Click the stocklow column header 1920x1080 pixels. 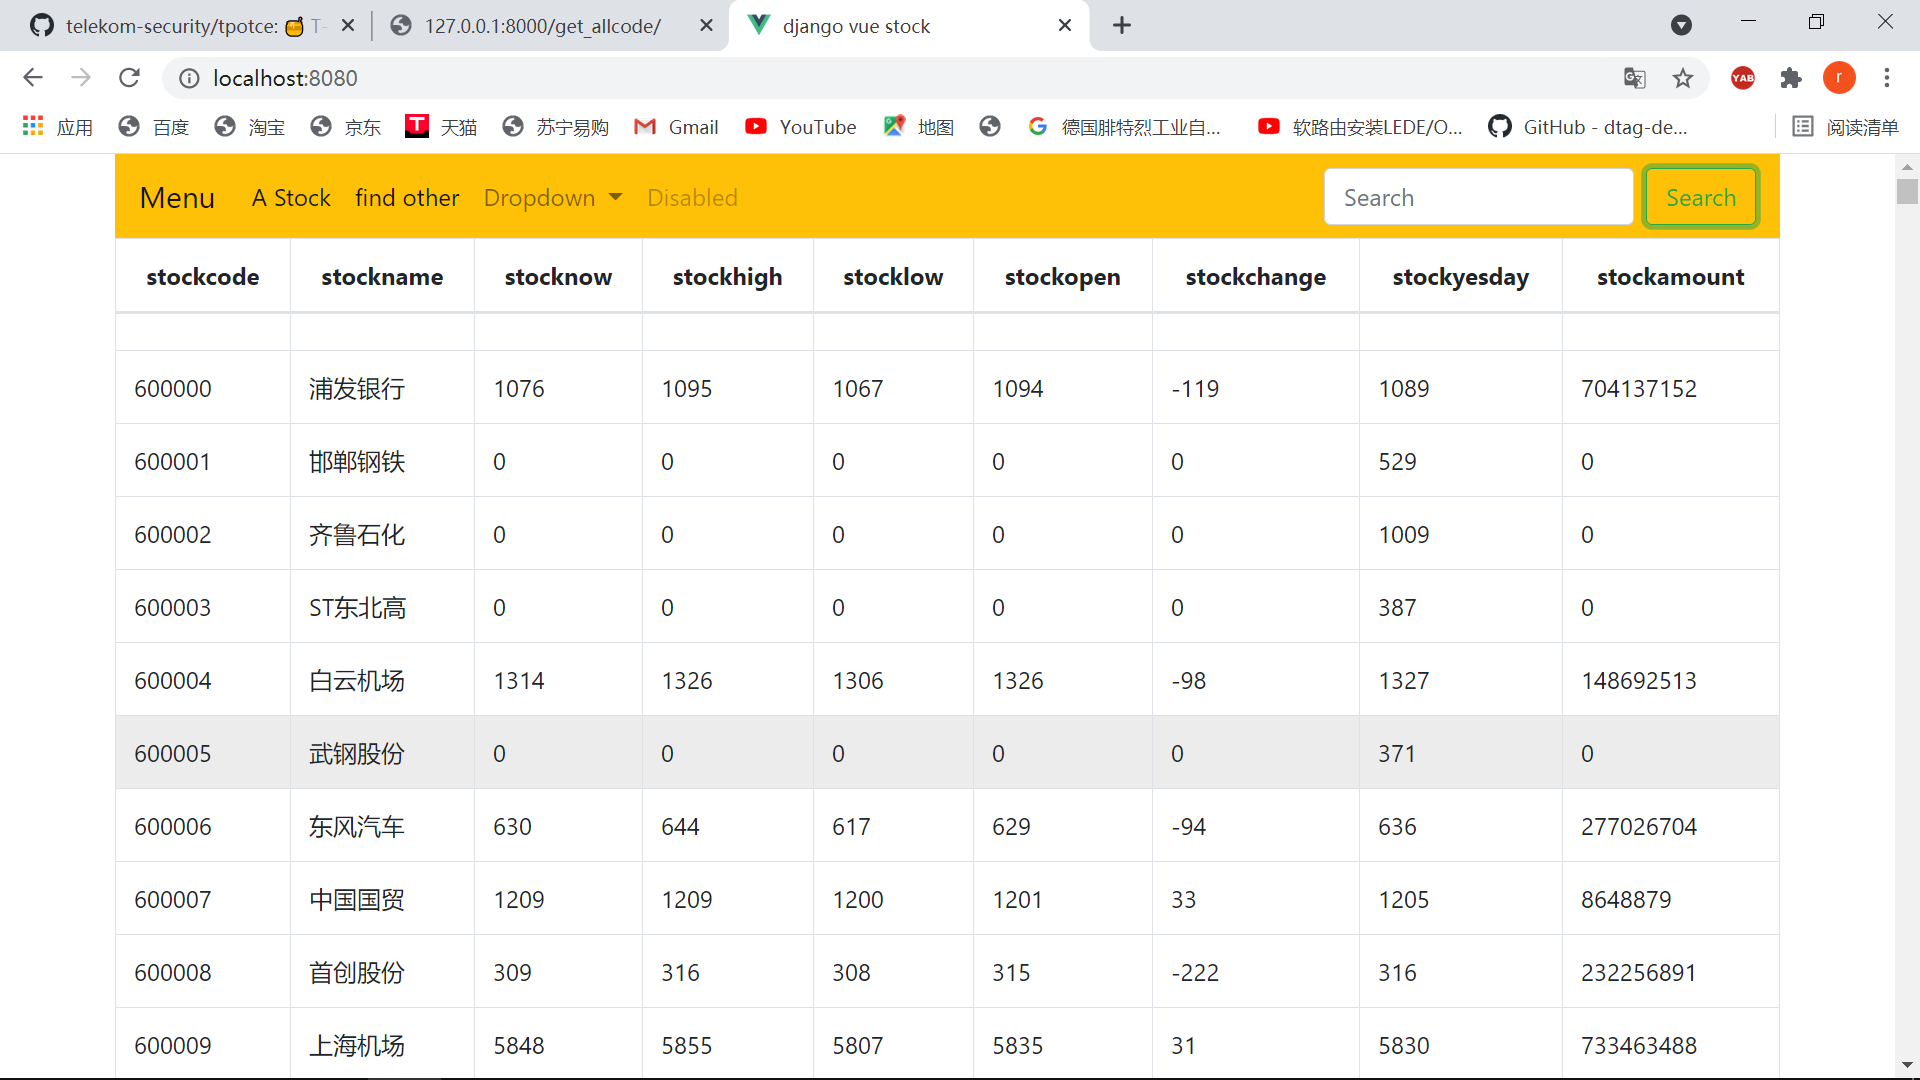coord(893,277)
